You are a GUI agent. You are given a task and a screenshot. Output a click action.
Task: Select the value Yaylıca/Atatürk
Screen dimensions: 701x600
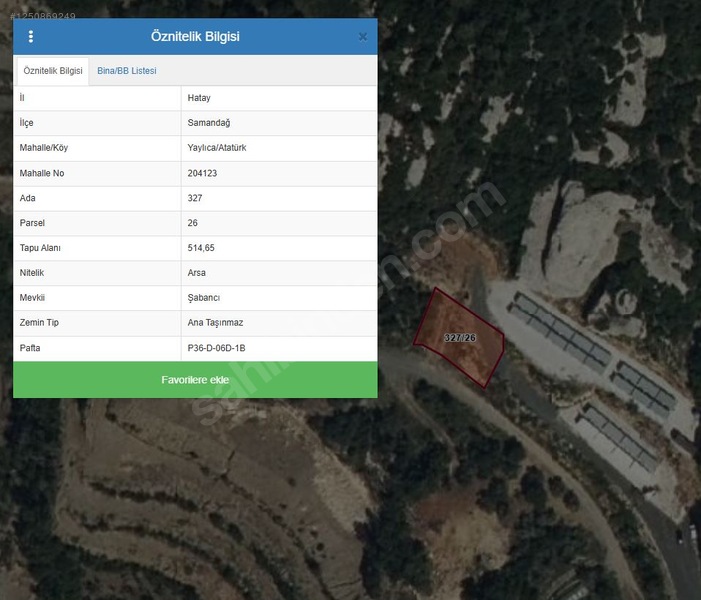click(x=217, y=148)
